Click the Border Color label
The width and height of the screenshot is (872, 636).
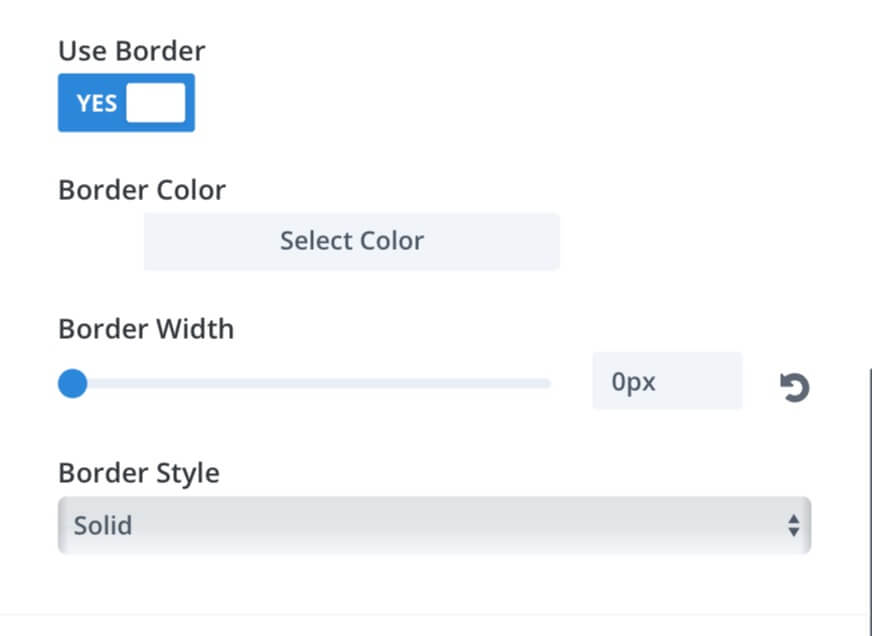coord(142,190)
